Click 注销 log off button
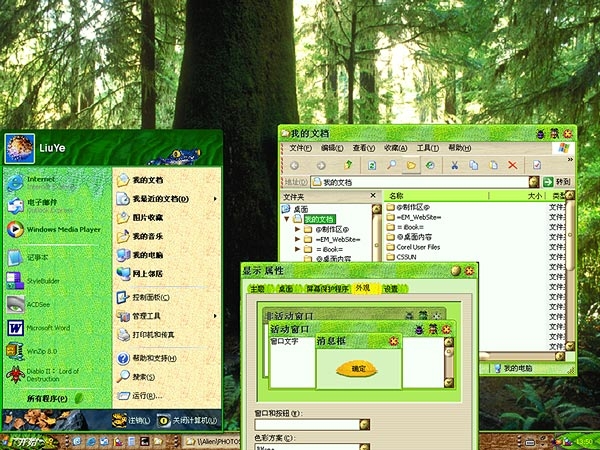The image size is (600, 450). point(131,421)
